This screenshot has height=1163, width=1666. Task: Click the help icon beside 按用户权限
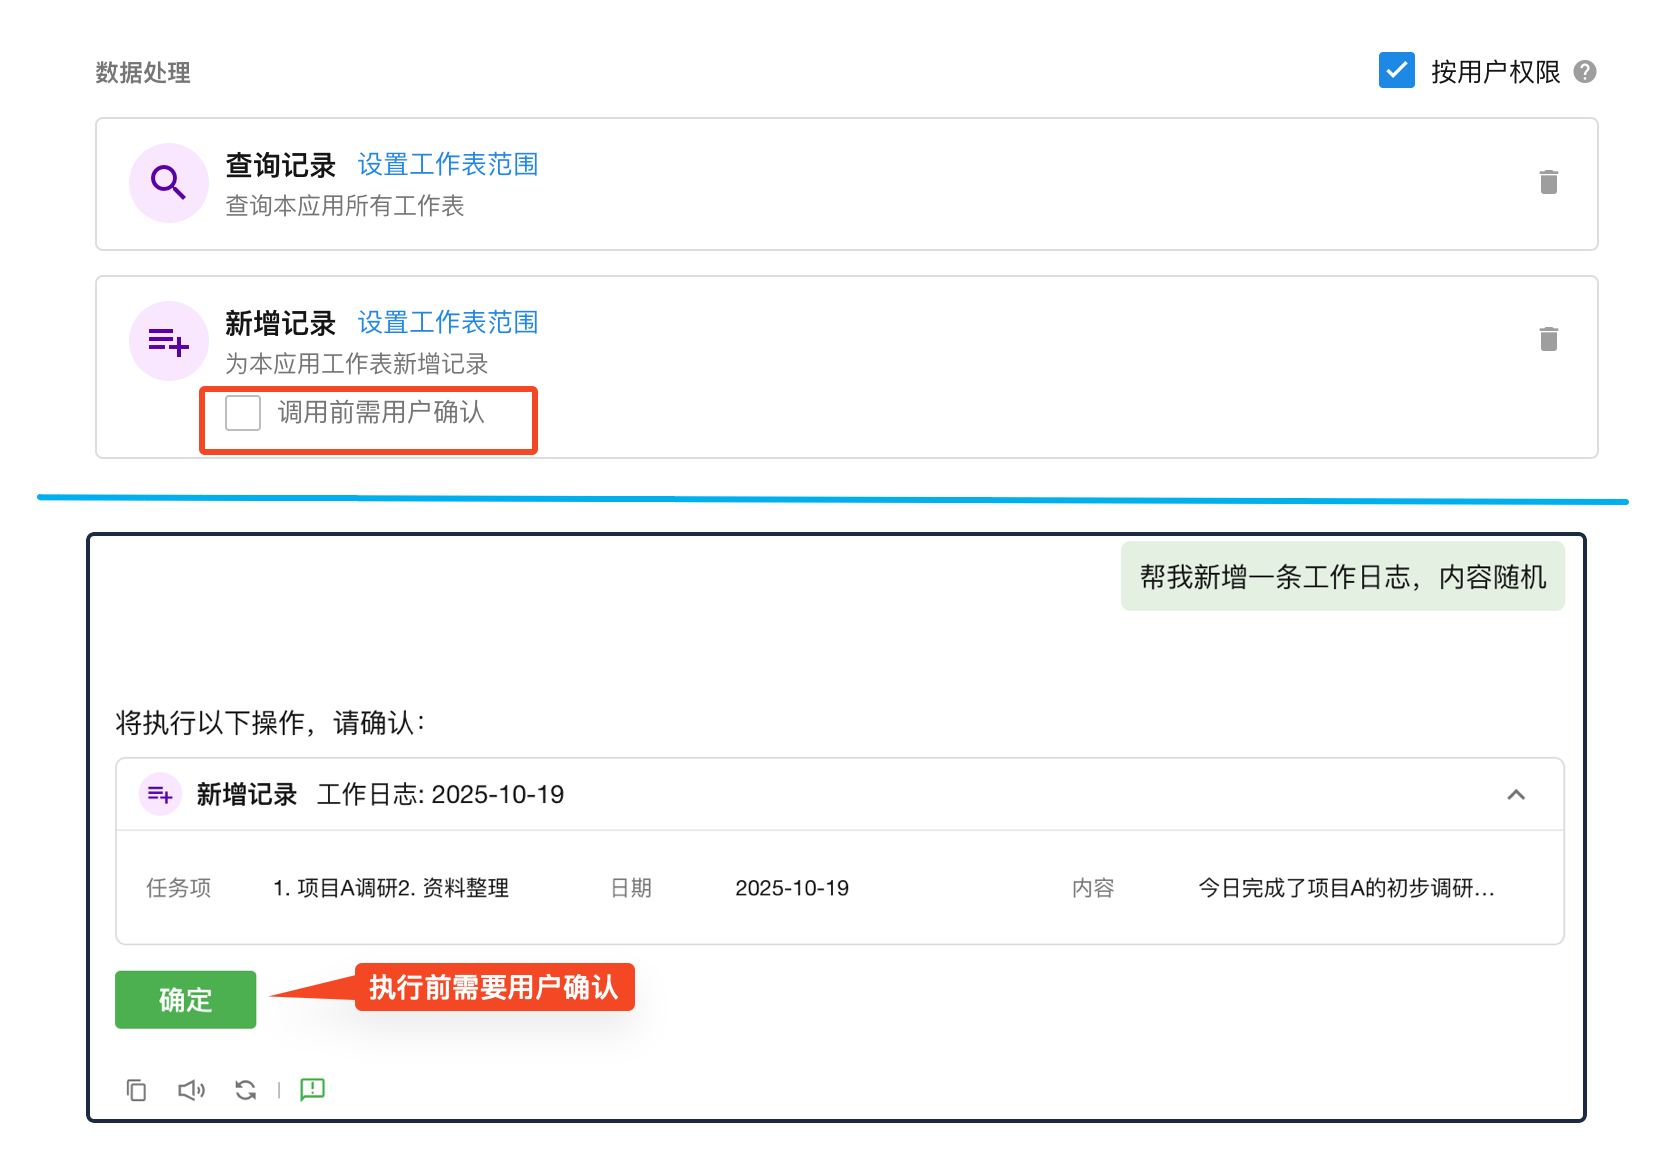[1584, 72]
